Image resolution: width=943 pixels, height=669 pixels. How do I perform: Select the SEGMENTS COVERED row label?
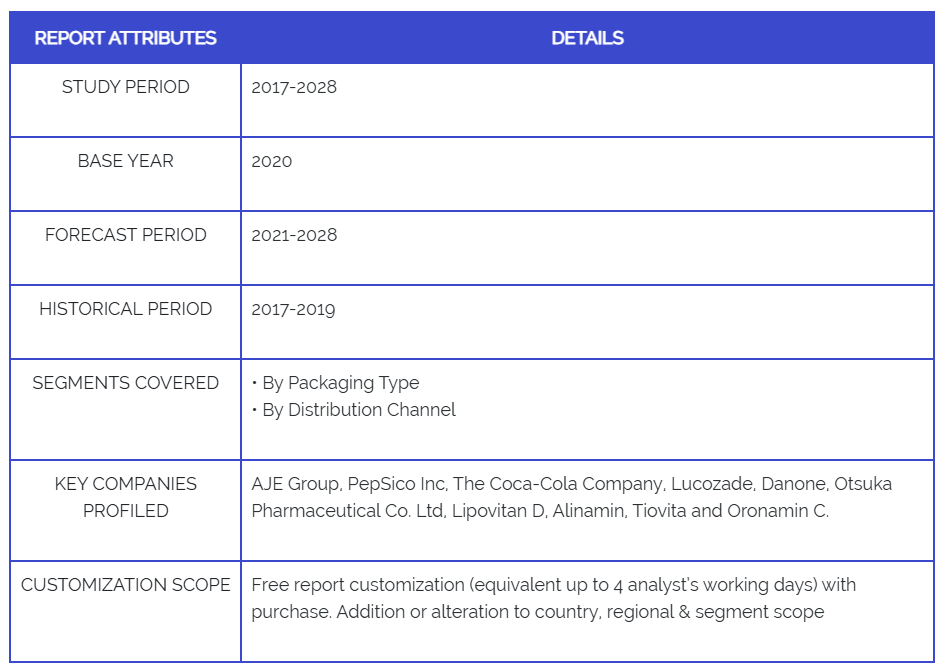[x=125, y=383]
